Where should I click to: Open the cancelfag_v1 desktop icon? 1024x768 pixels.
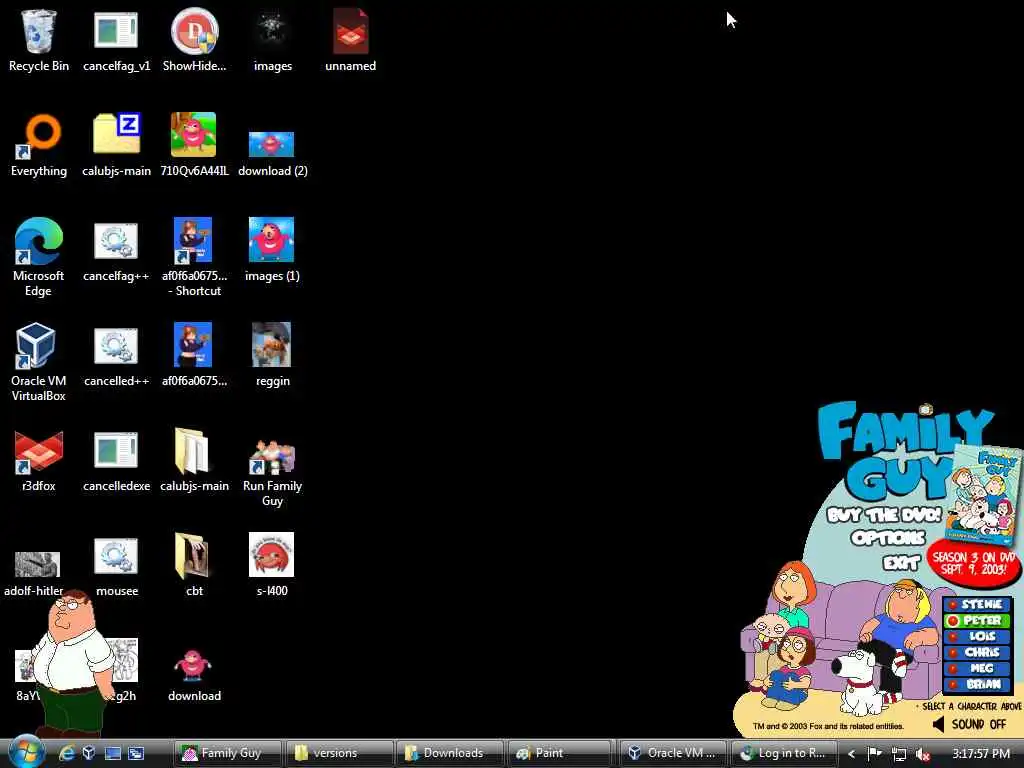pyautogui.click(x=116, y=40)
